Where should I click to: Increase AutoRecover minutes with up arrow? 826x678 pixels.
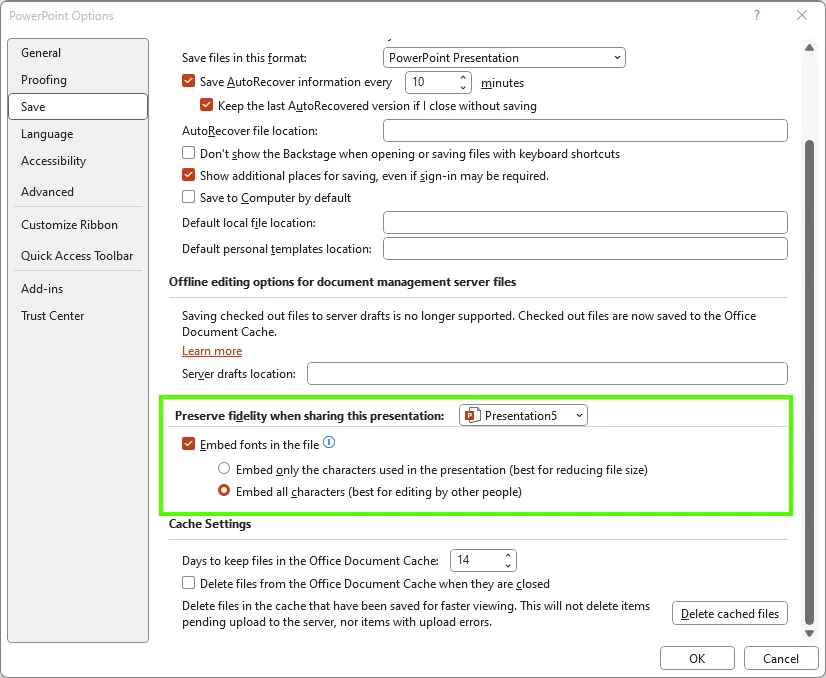464,77
